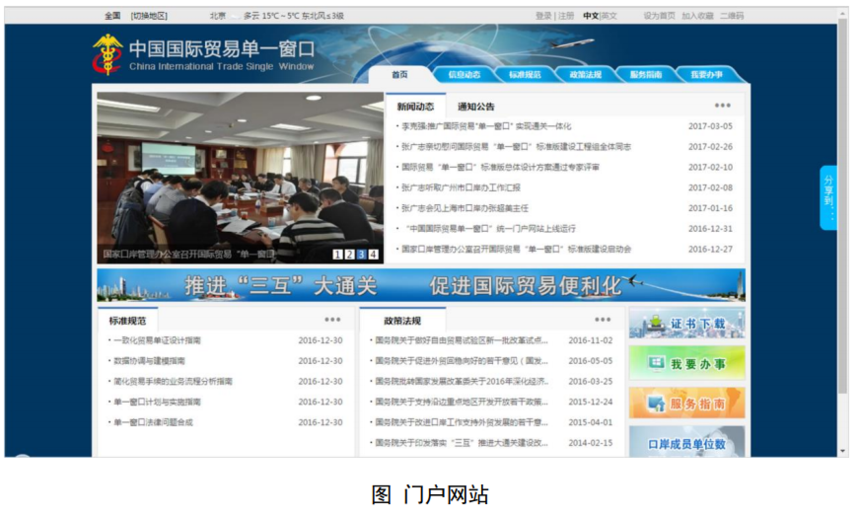859x518 pixels.
Task: Click the 推进三互大通关 banner
Action: pyautogui.click(x=420, y=286)
